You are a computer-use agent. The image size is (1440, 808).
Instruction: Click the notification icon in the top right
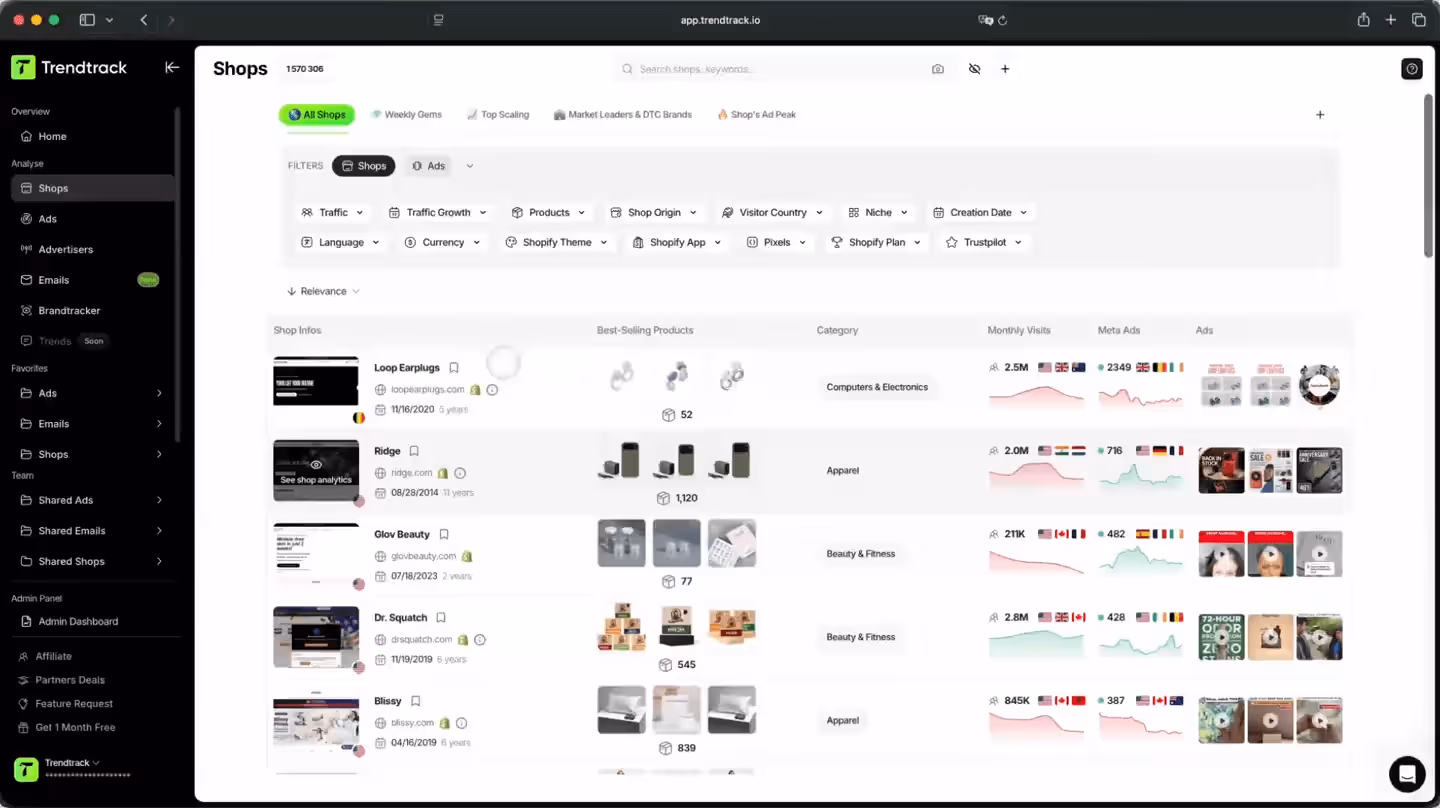point(1411,68)
